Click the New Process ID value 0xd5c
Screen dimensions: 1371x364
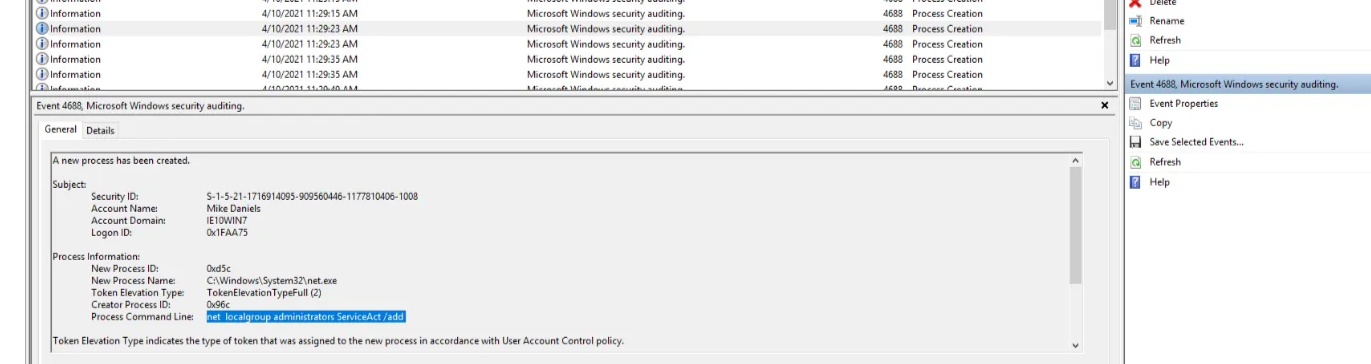coord(218,269)
